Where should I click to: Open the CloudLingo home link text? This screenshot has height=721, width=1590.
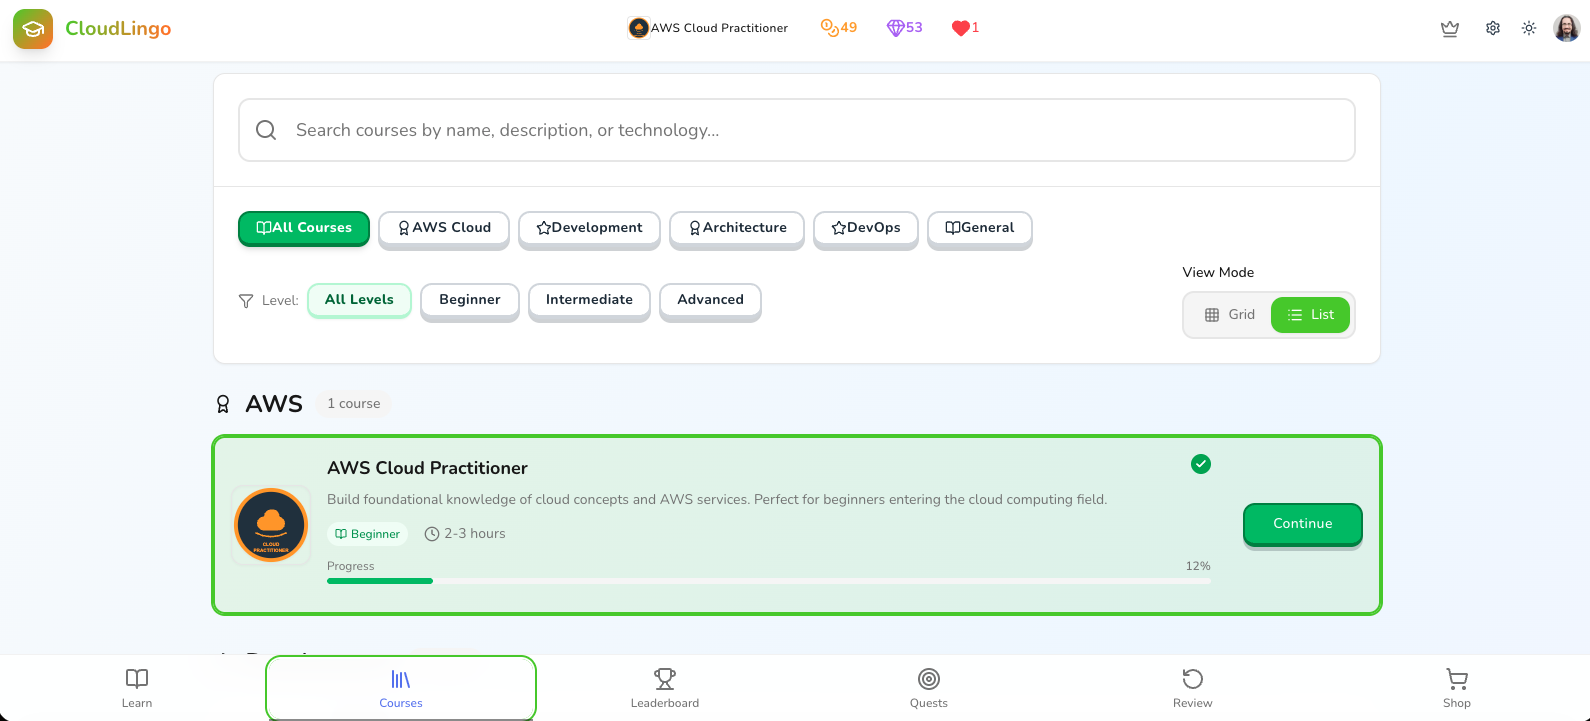point(118,29)
